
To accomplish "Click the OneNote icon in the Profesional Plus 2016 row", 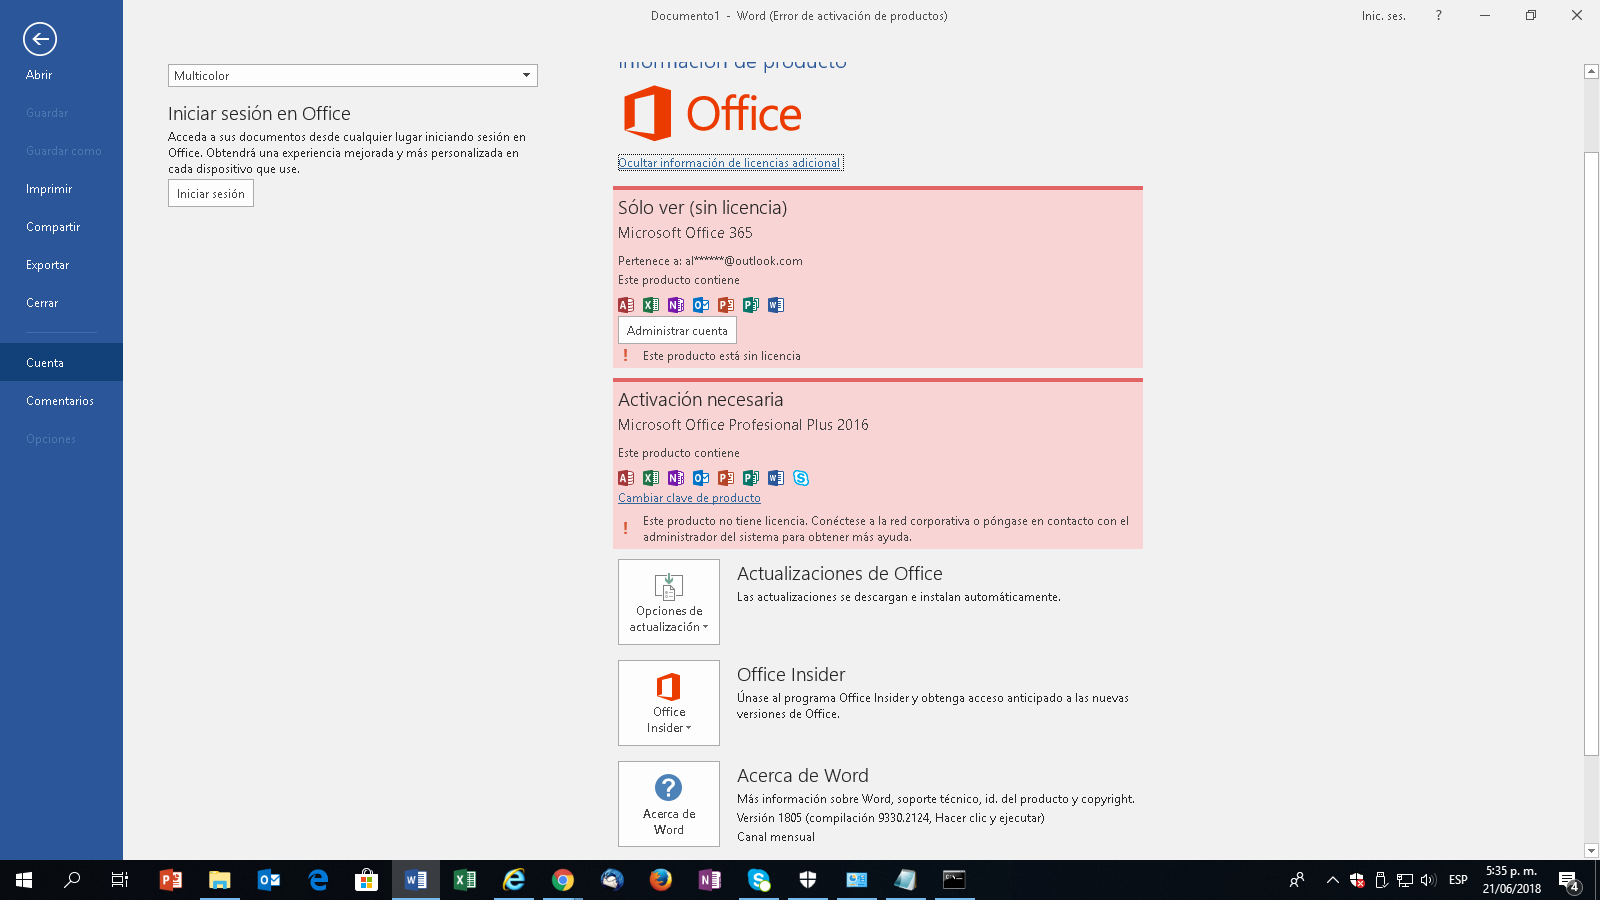I will pos(676,478).
